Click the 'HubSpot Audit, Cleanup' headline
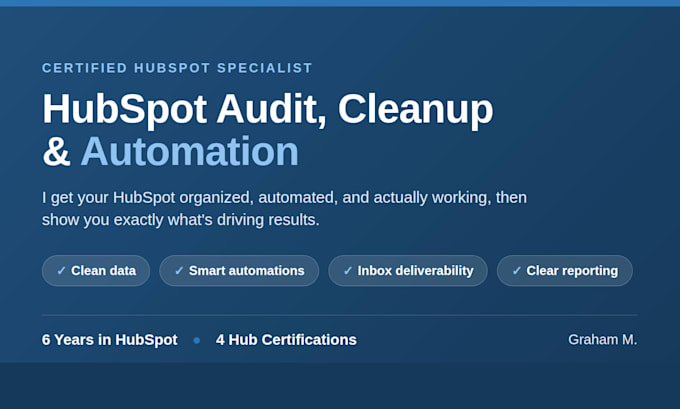 pos(268,109)
